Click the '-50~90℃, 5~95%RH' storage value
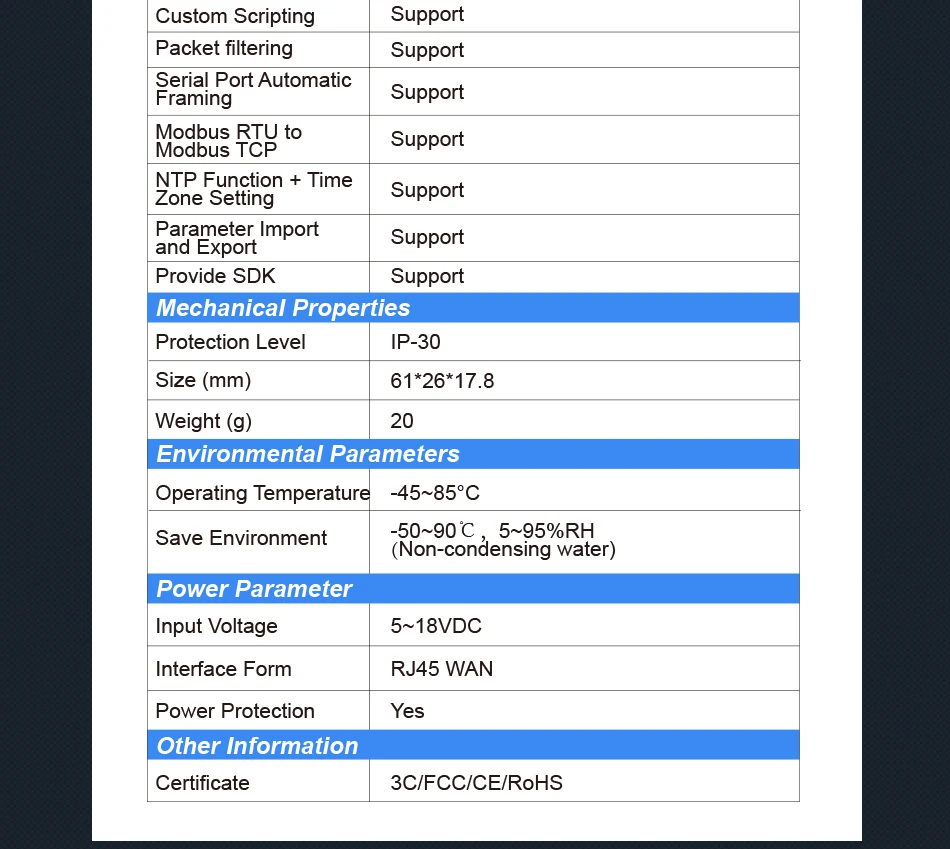Viewport: 950px width, 849px height. point(493,531)
